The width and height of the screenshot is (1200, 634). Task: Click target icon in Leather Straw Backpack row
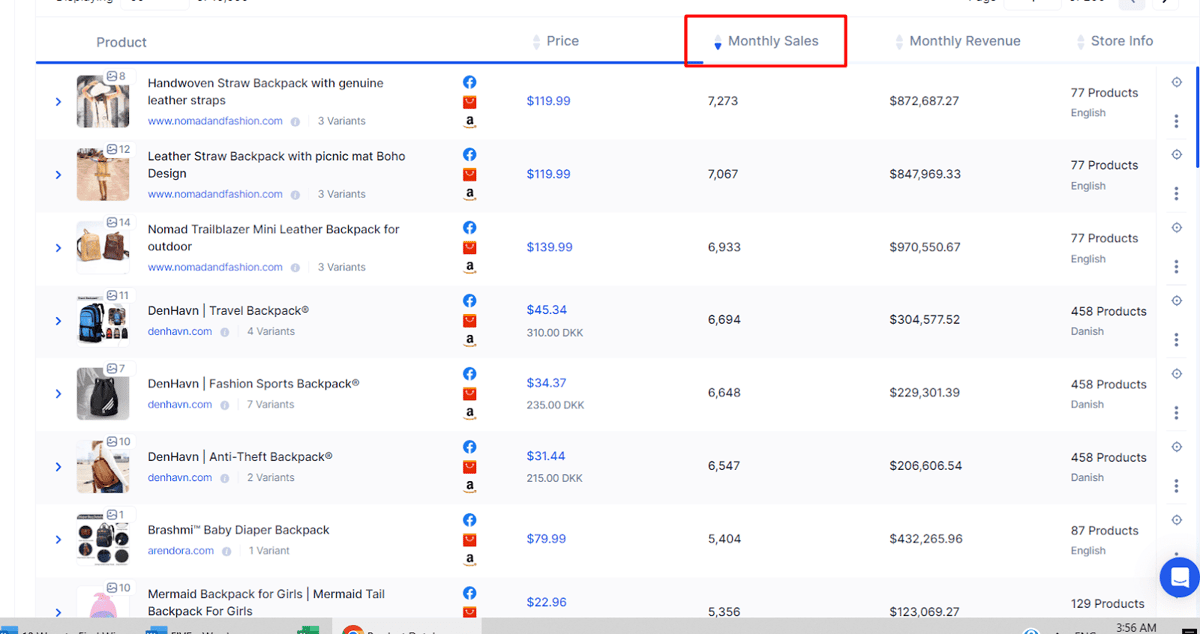click(1177, 155)
